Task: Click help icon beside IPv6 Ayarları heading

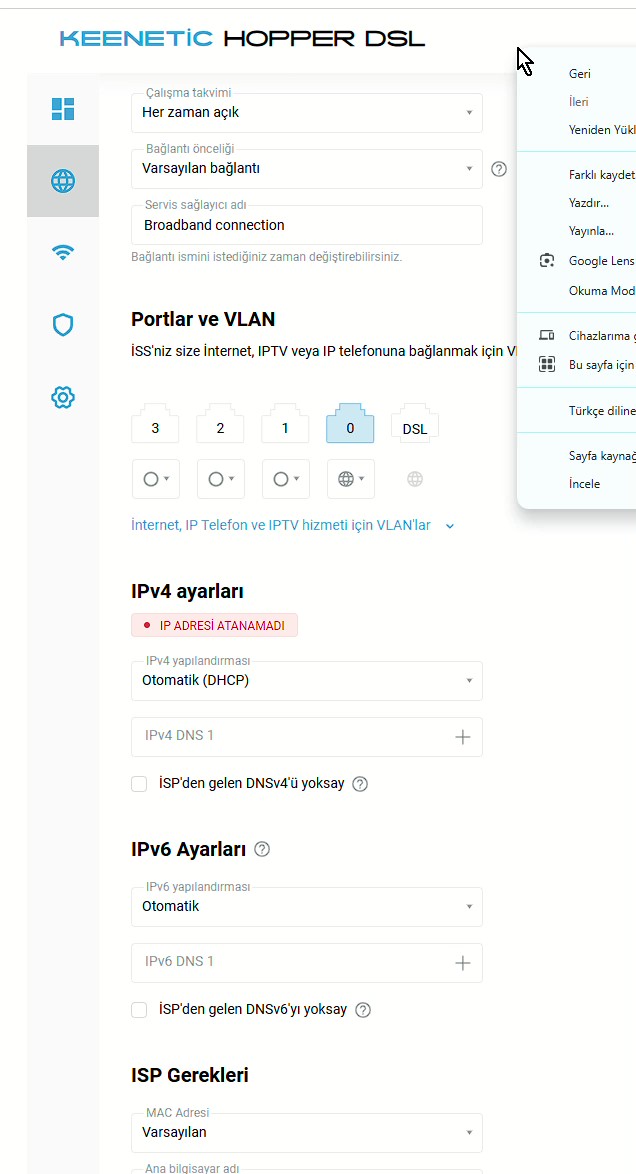Action: [262, 850]
